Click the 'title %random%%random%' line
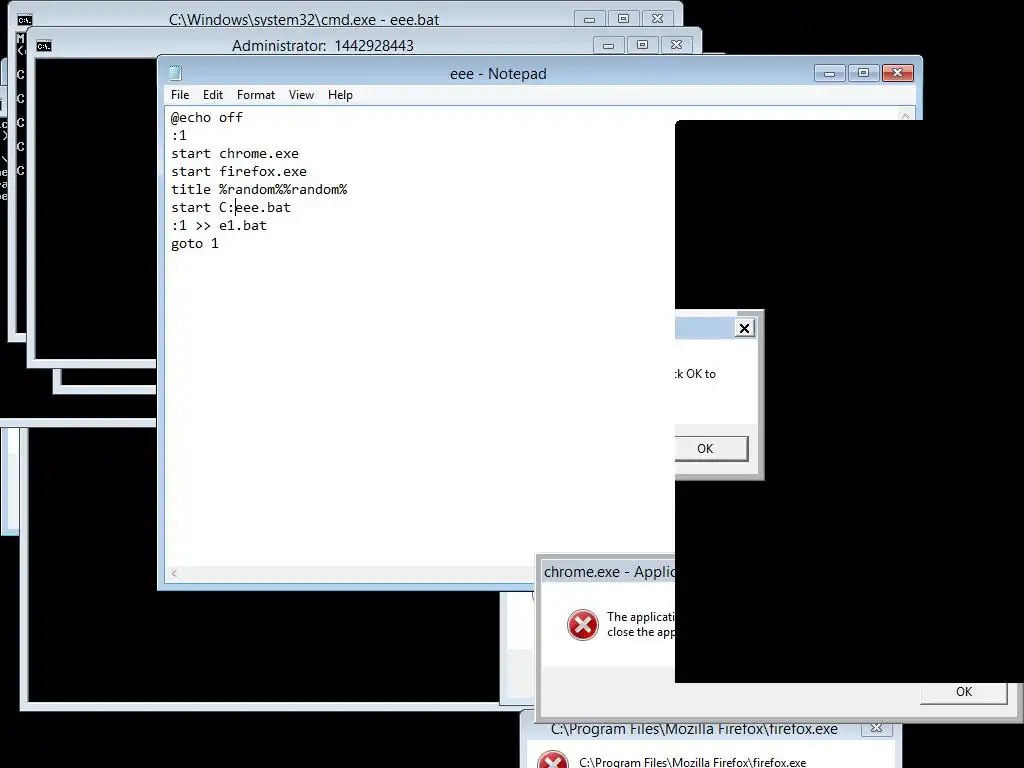1024x768 pixels. 259,189
